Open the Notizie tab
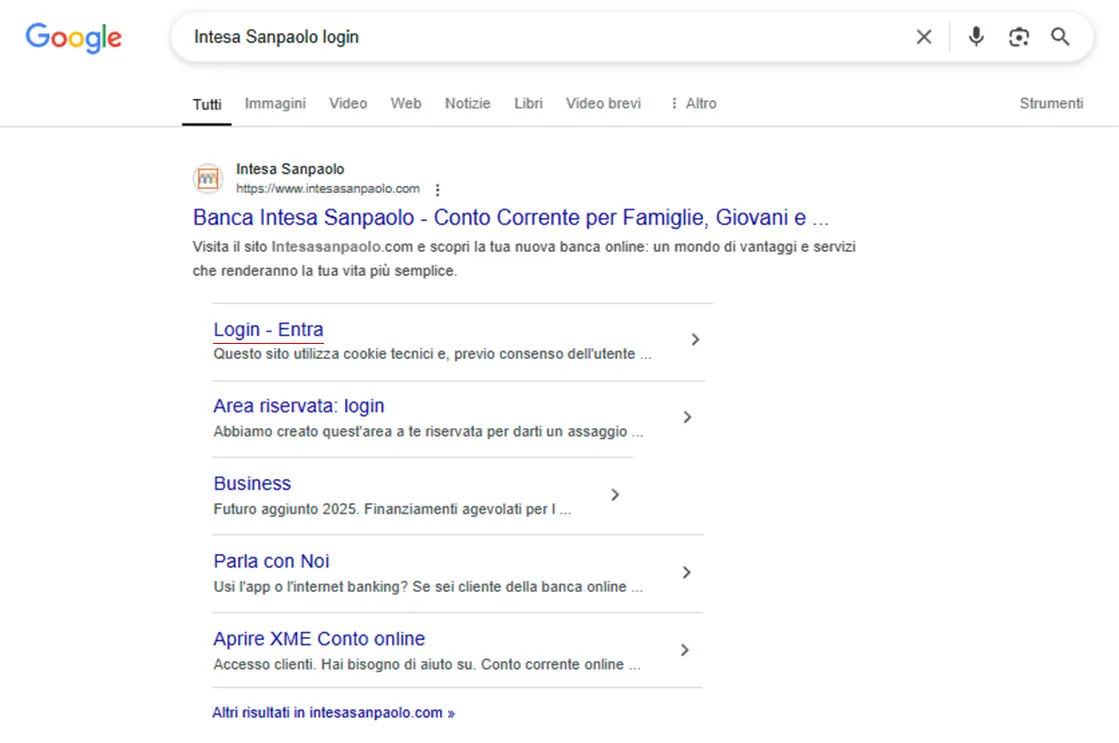This screenshot has width=1119, height=743. point(467,103)
